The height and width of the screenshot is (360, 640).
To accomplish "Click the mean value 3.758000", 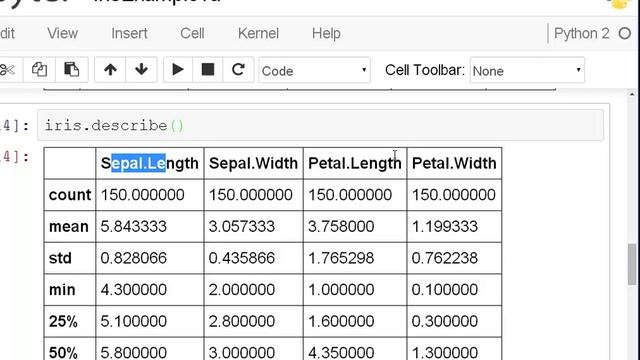I will [x=341, y=227].
